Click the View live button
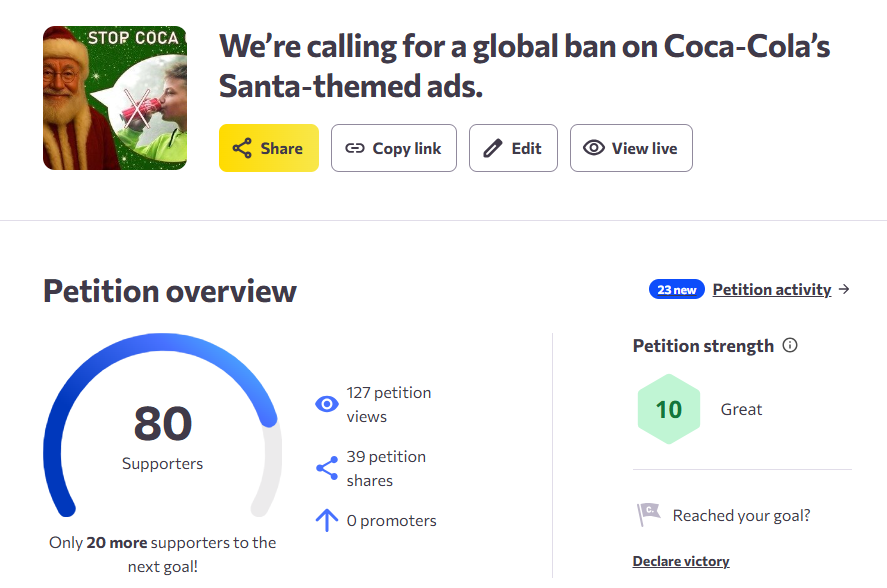 tap(631, 148)
